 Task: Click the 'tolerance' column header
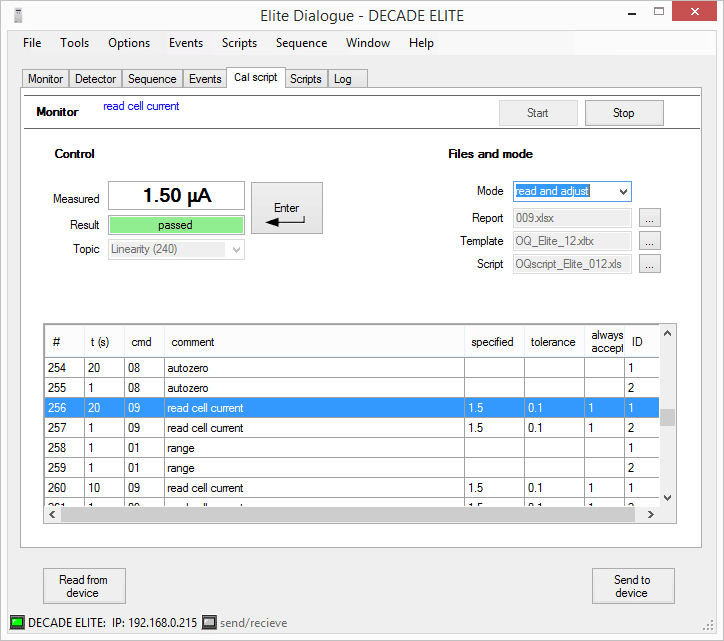click(554, 342)
